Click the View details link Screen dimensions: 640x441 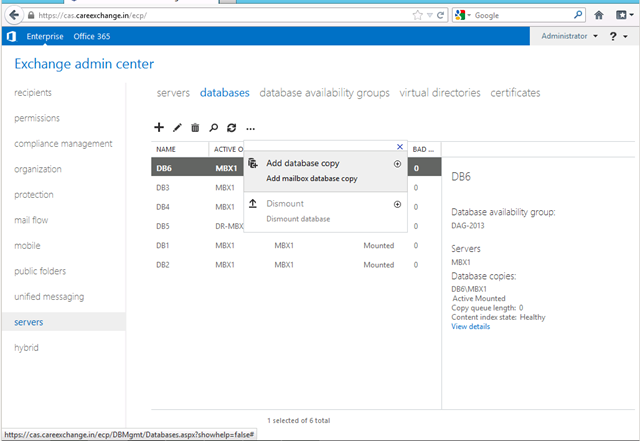(x=471, y=326)
